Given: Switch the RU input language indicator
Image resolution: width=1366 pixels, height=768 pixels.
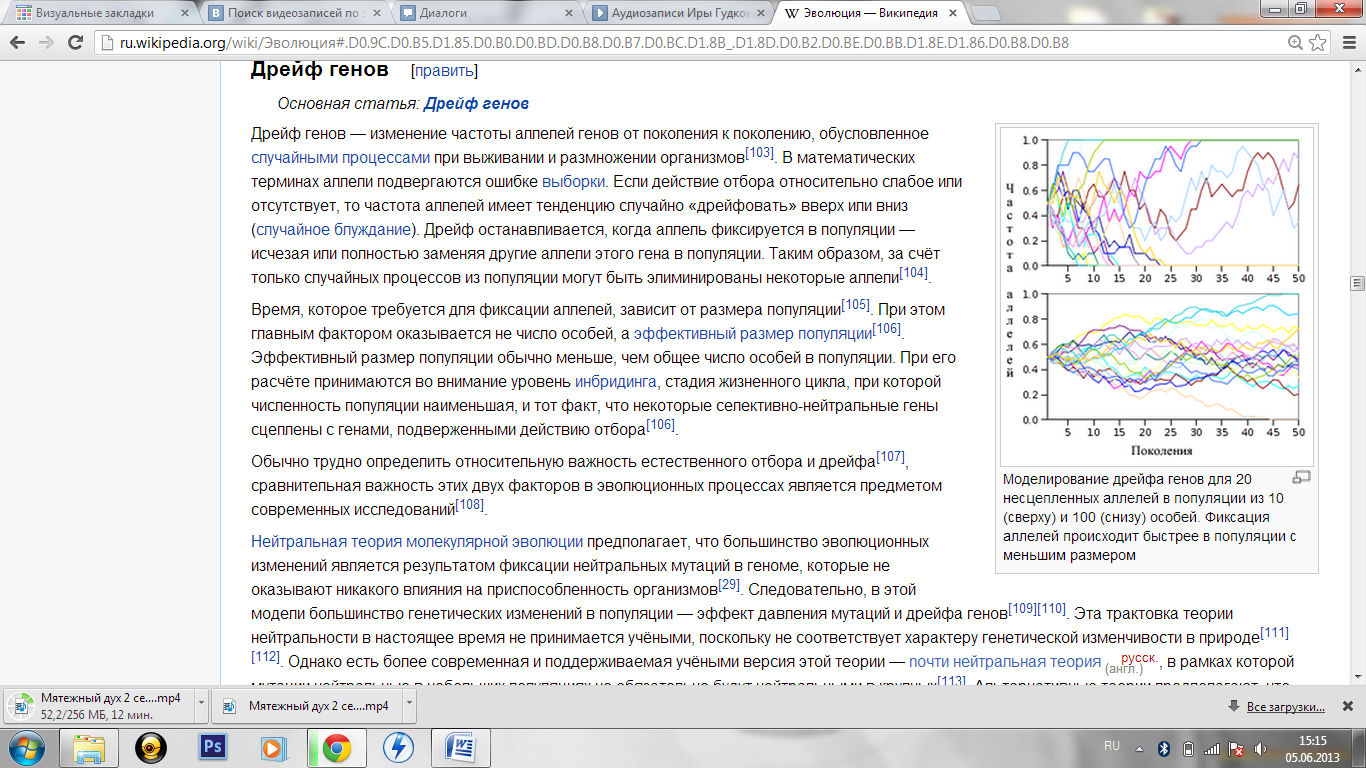Looking at the screenshot, I should [1112, 746].
